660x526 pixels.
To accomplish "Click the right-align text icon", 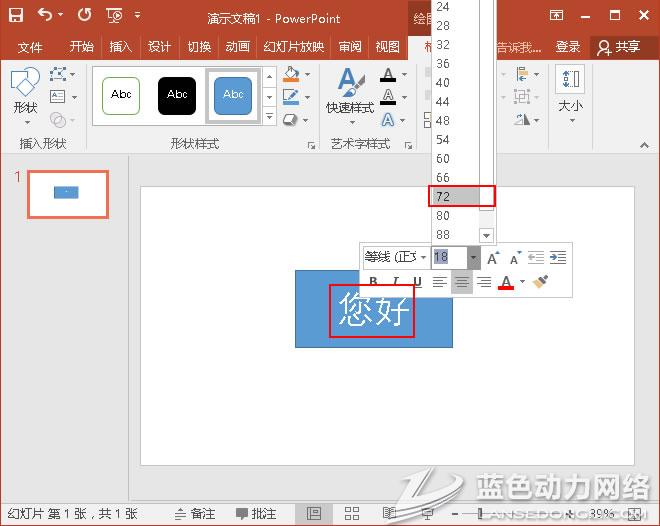I will point(484,282).
